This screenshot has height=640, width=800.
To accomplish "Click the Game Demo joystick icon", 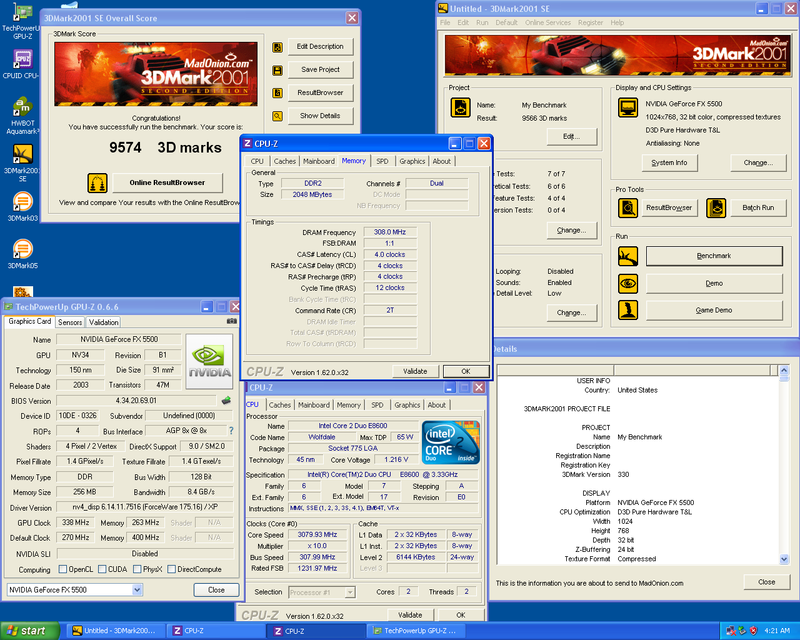I will [628, 310].
